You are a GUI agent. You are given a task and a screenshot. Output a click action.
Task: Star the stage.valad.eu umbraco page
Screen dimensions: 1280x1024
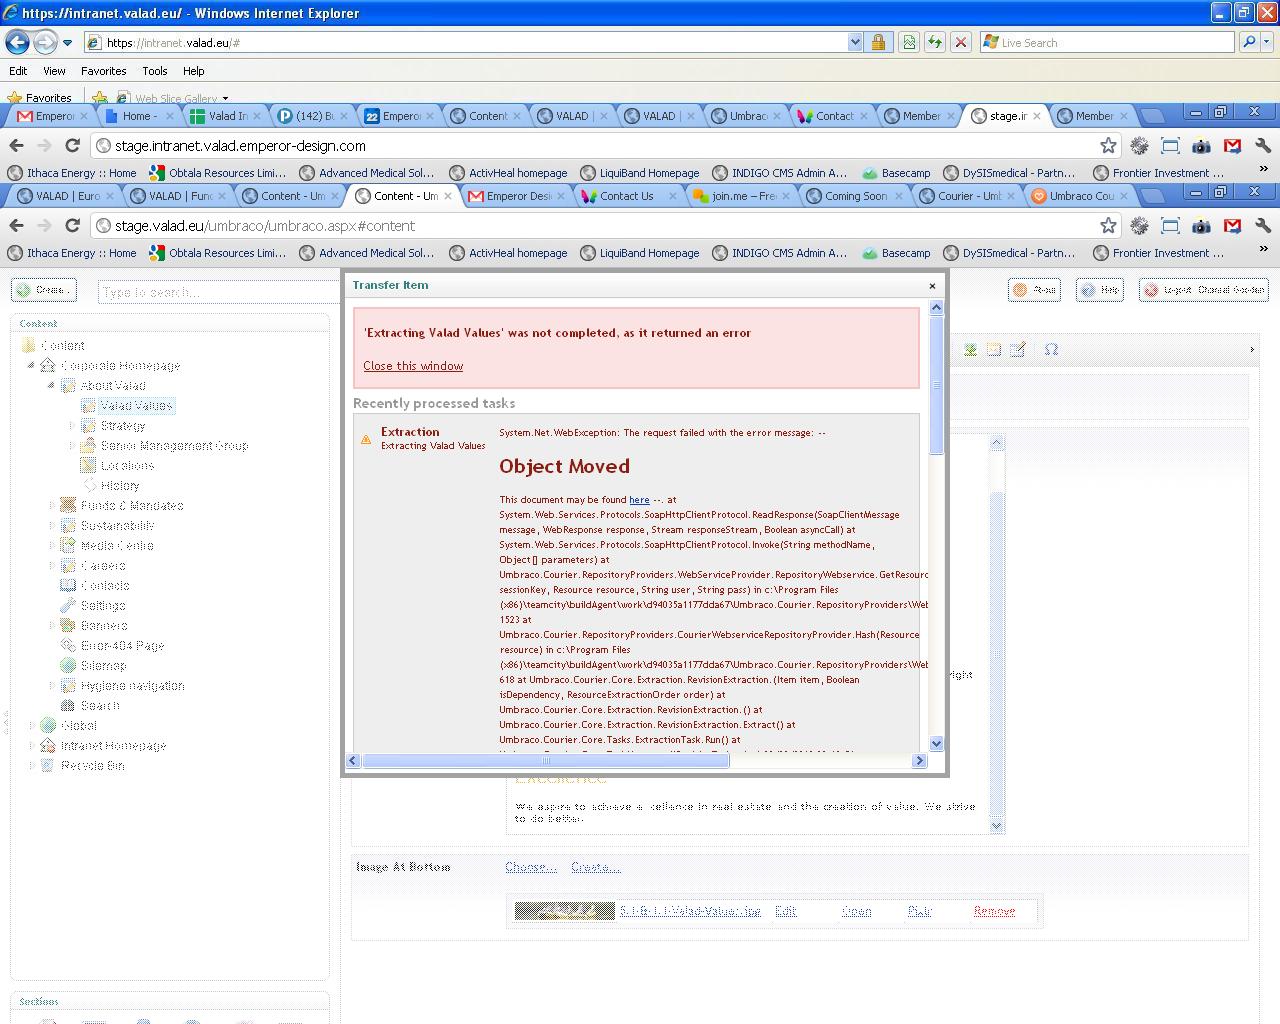click(x=1108, y=226)
